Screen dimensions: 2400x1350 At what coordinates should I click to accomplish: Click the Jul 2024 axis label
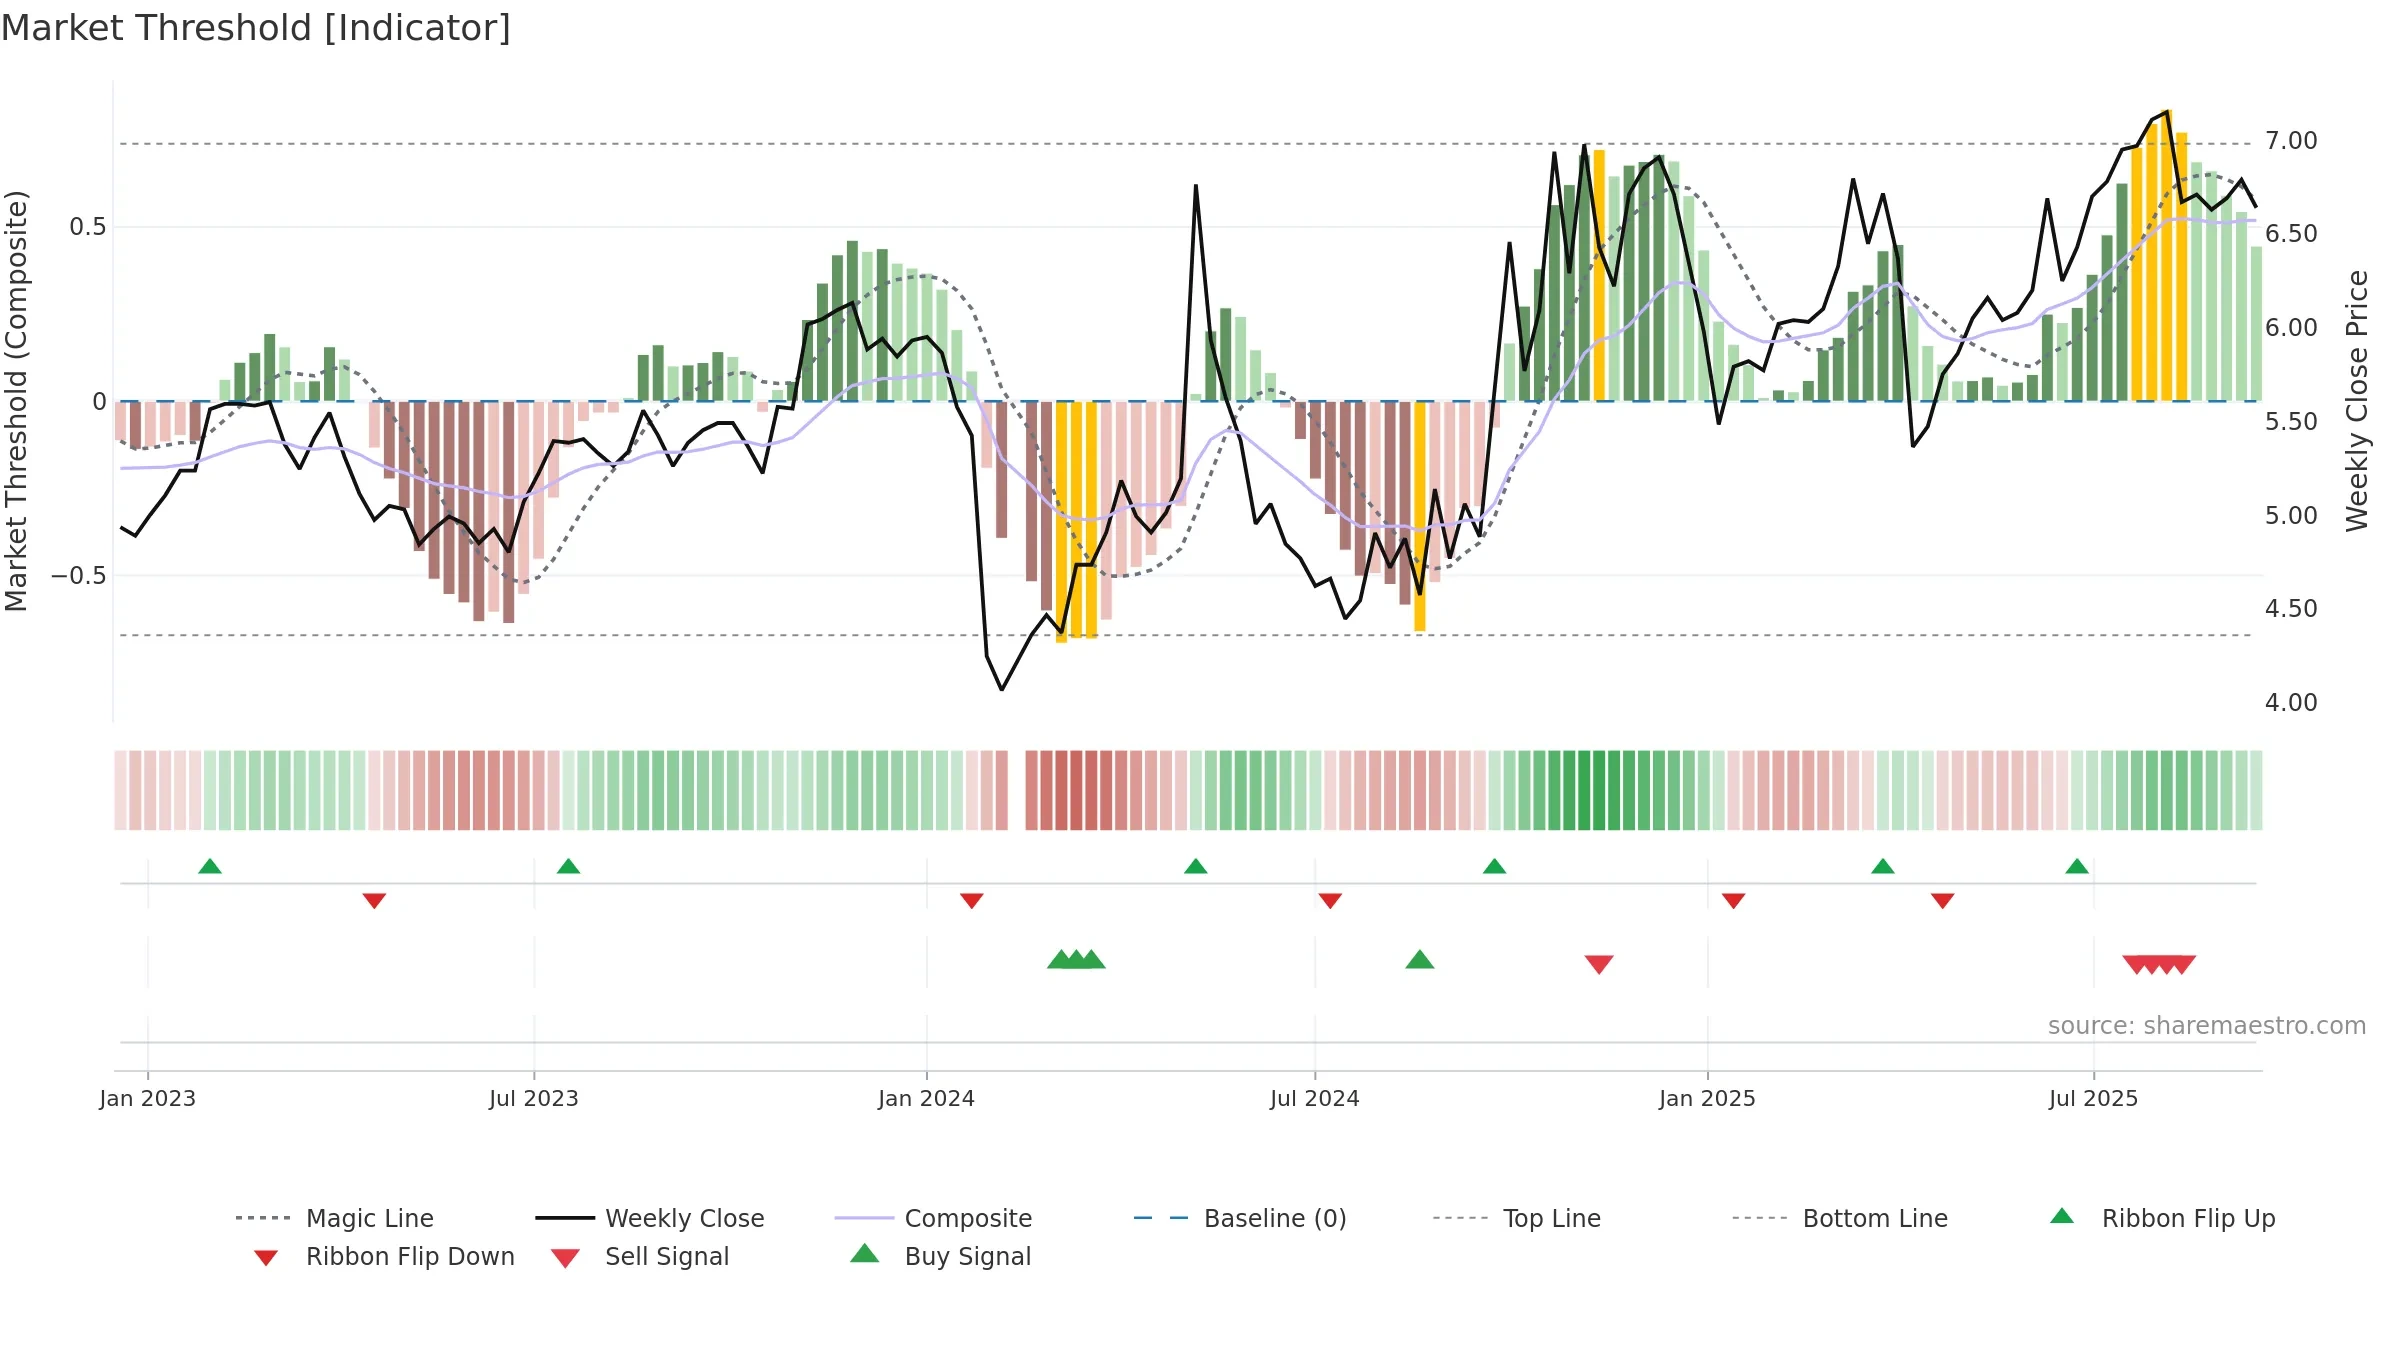(1315, 1099)
